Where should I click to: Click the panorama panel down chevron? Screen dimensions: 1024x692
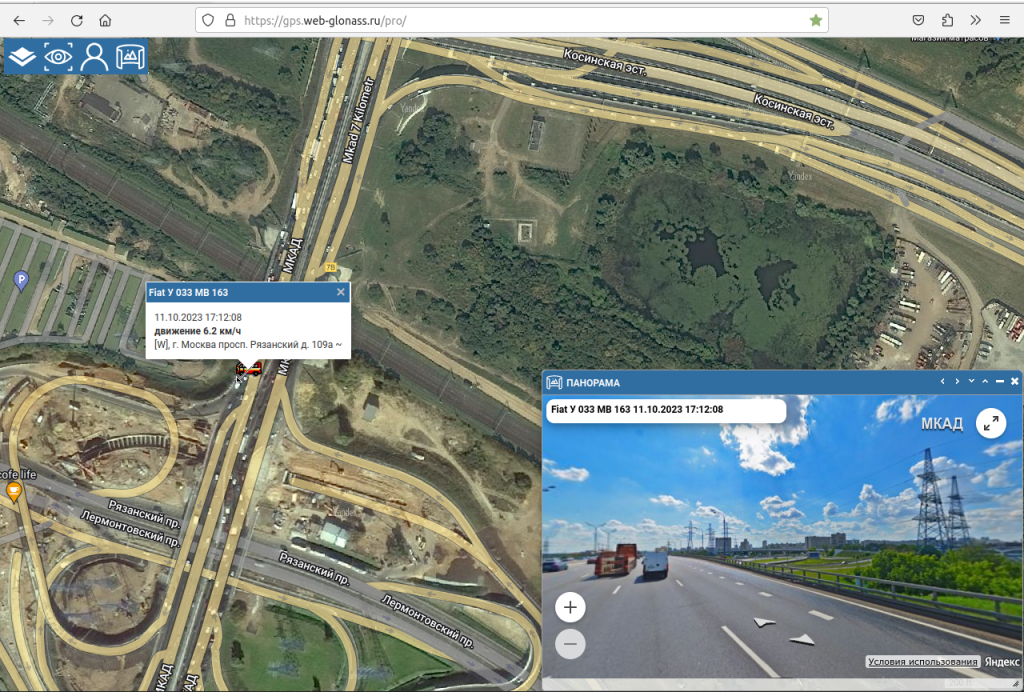point(971,381)
